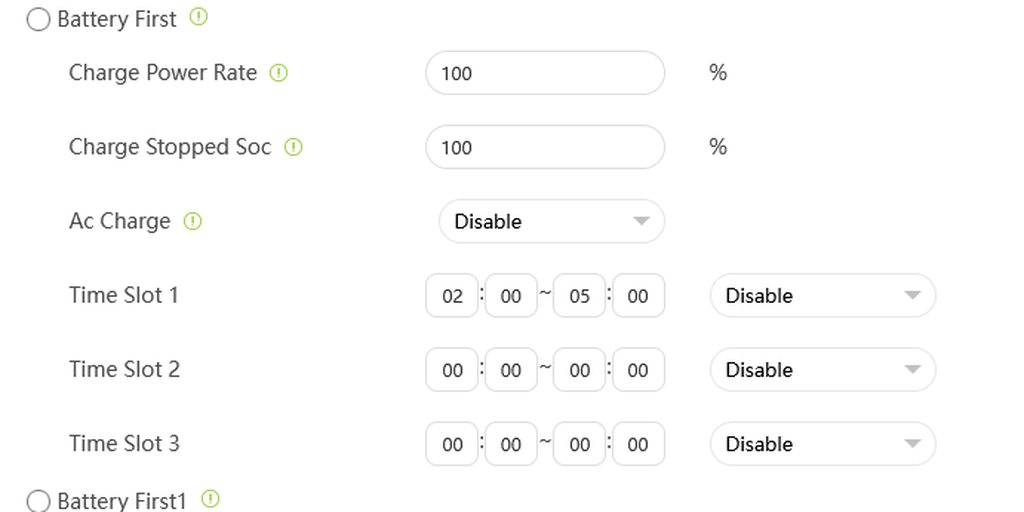Screen dimensions: 1024x512
Task: Expand the Time Slot 2 enable dropdown
Action: (822, 370)
